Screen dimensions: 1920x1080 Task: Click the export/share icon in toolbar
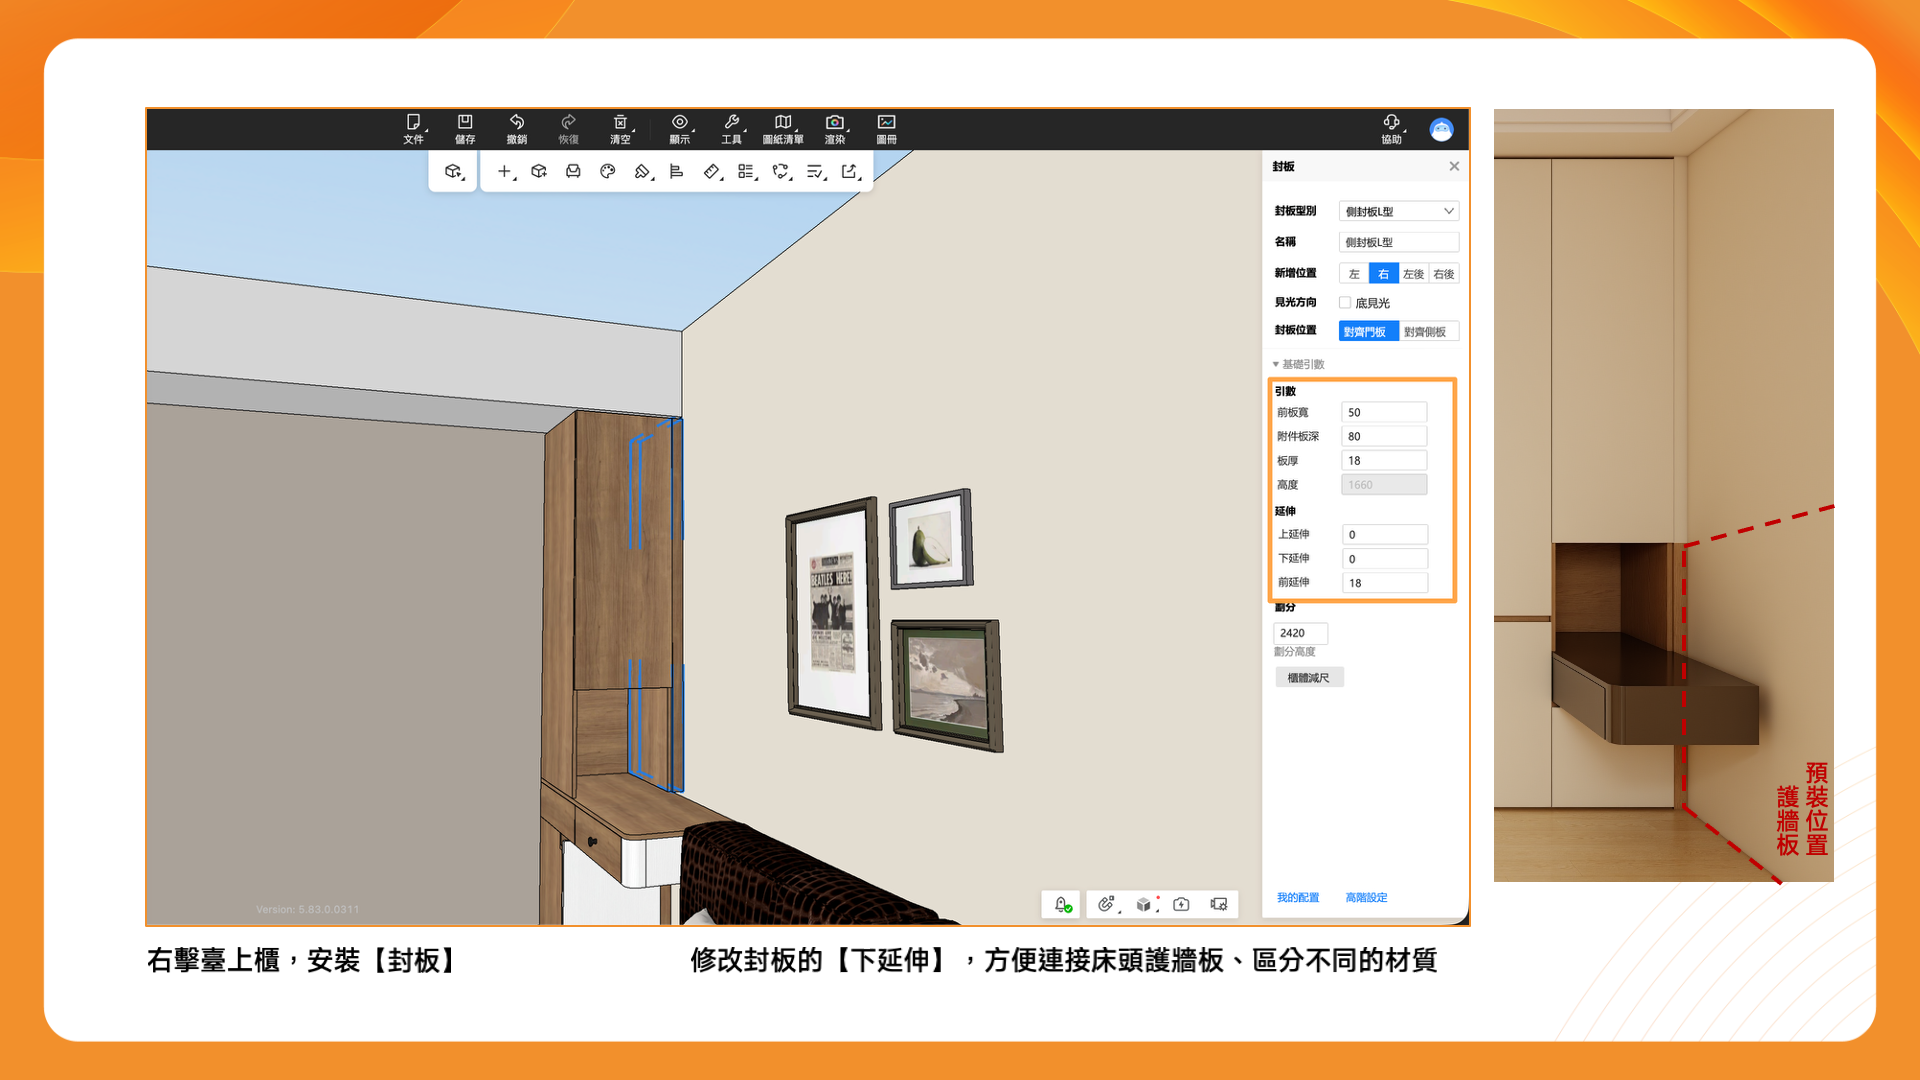[849, 171]
